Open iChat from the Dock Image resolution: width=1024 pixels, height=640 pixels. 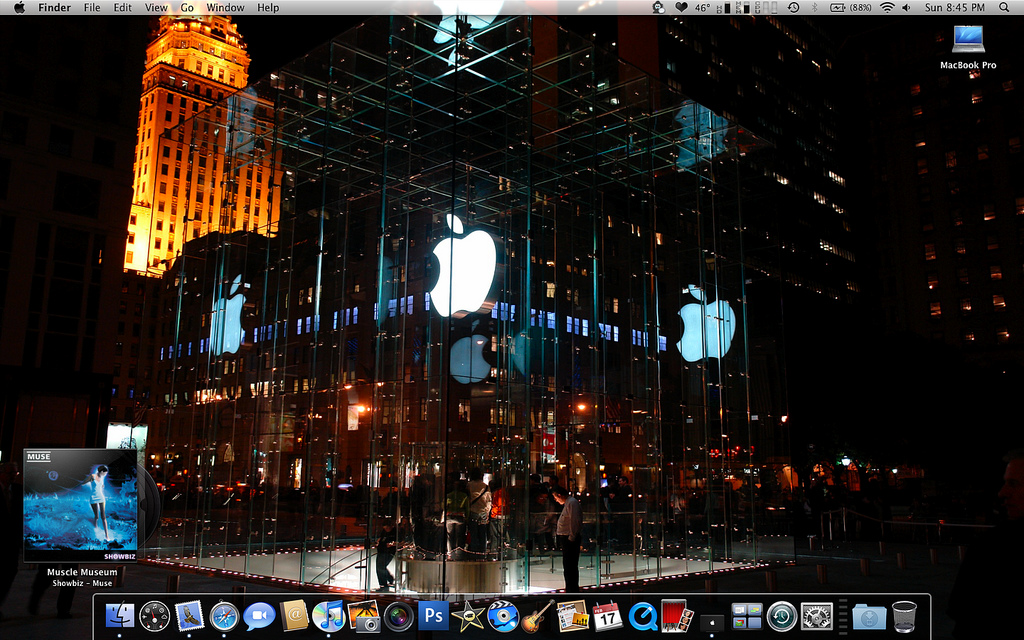(x=259, y=616)
